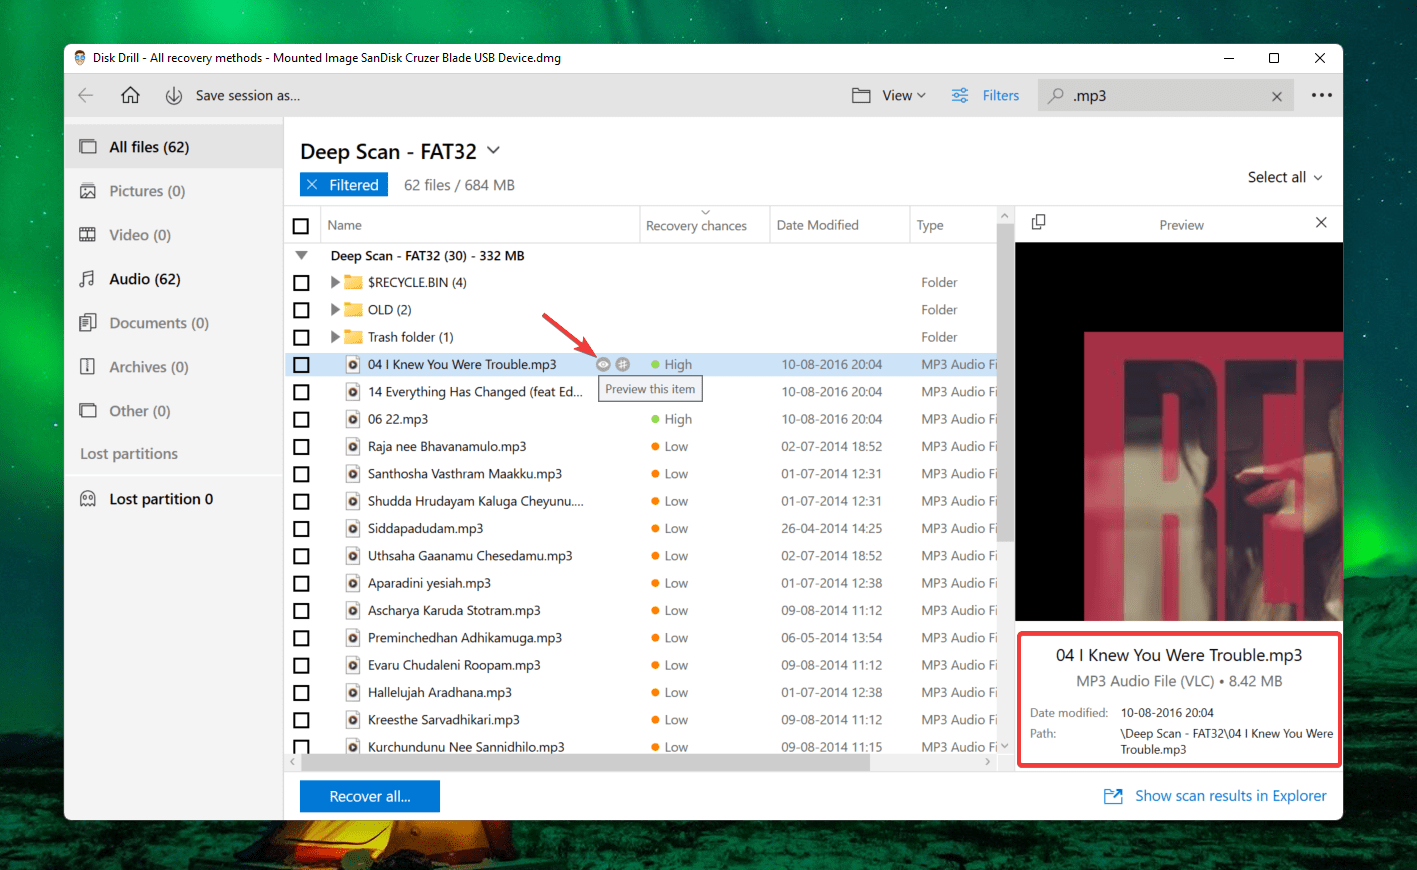Open the Select all dropdown

(x=1285, y=177)
